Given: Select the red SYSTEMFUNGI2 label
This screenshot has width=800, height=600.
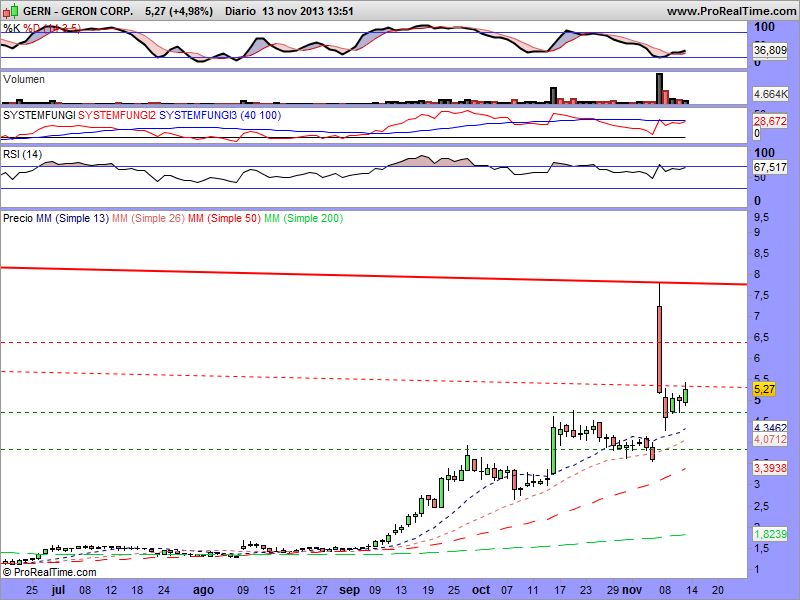Looking at the screenshot, I should coord(117,115).
